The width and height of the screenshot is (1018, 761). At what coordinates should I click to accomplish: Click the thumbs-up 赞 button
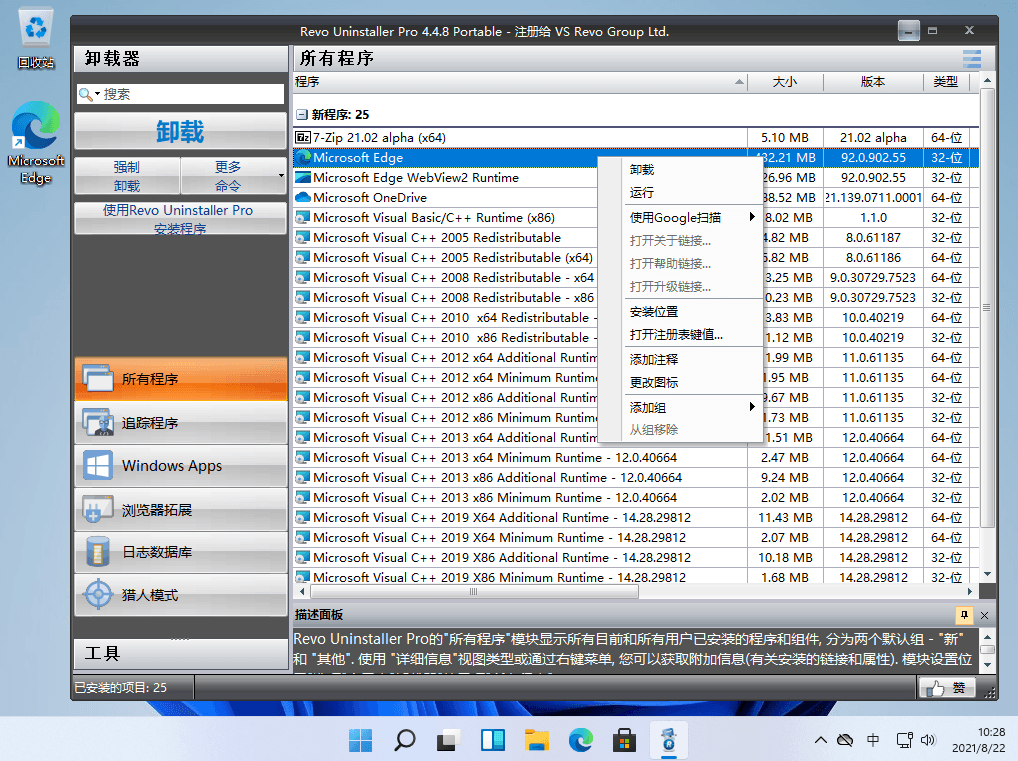pyautogui.click(x=947, y=688)
